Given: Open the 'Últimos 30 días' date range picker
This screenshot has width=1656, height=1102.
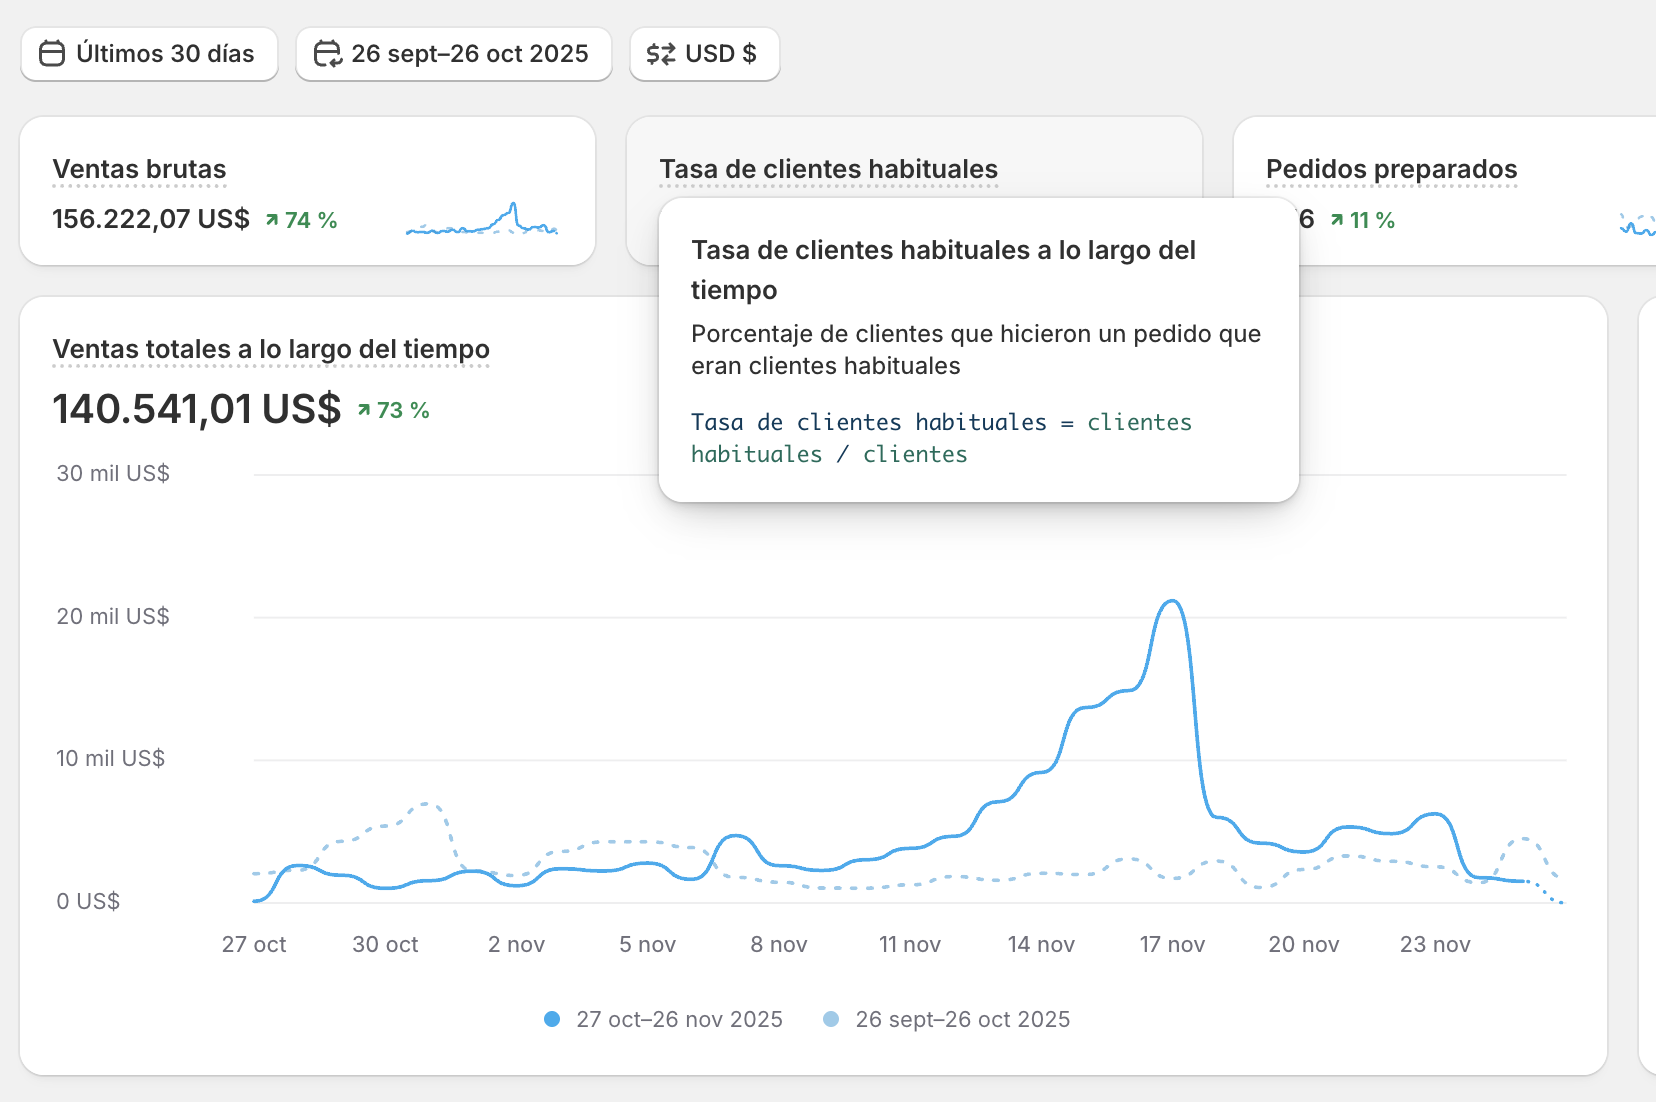Looking at the screenshot, I should 149,54.
